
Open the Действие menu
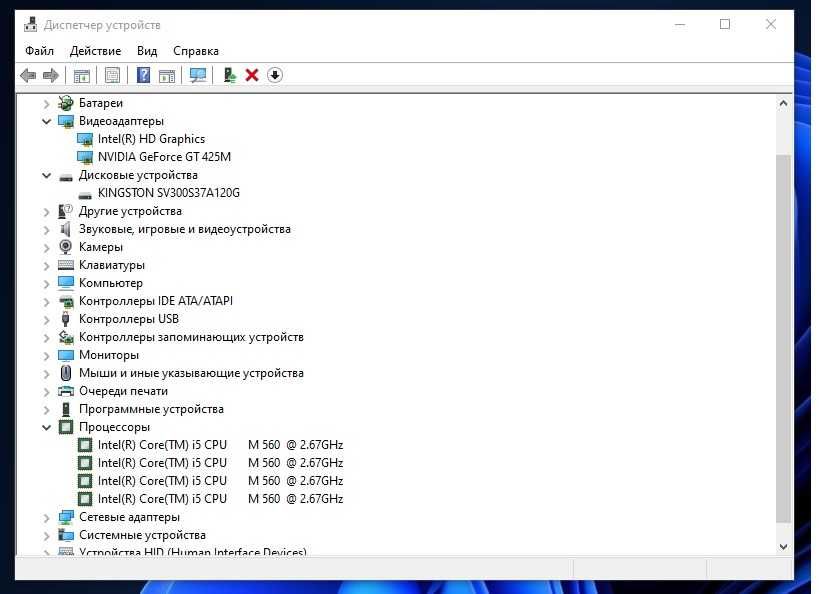click(x=96, y=51)
